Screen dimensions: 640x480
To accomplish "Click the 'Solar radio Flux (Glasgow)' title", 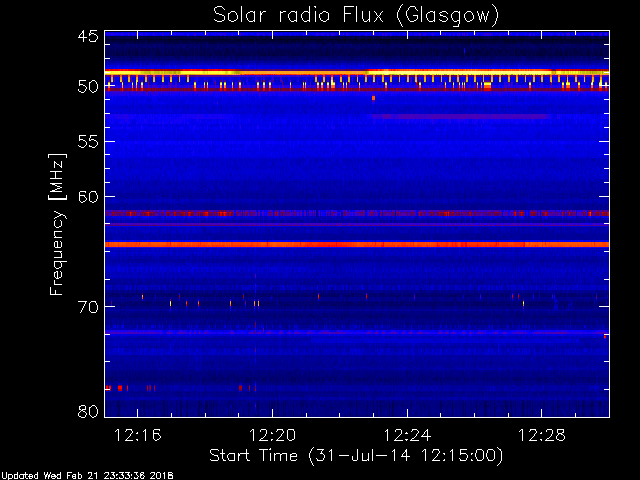I will pos(356,15).
